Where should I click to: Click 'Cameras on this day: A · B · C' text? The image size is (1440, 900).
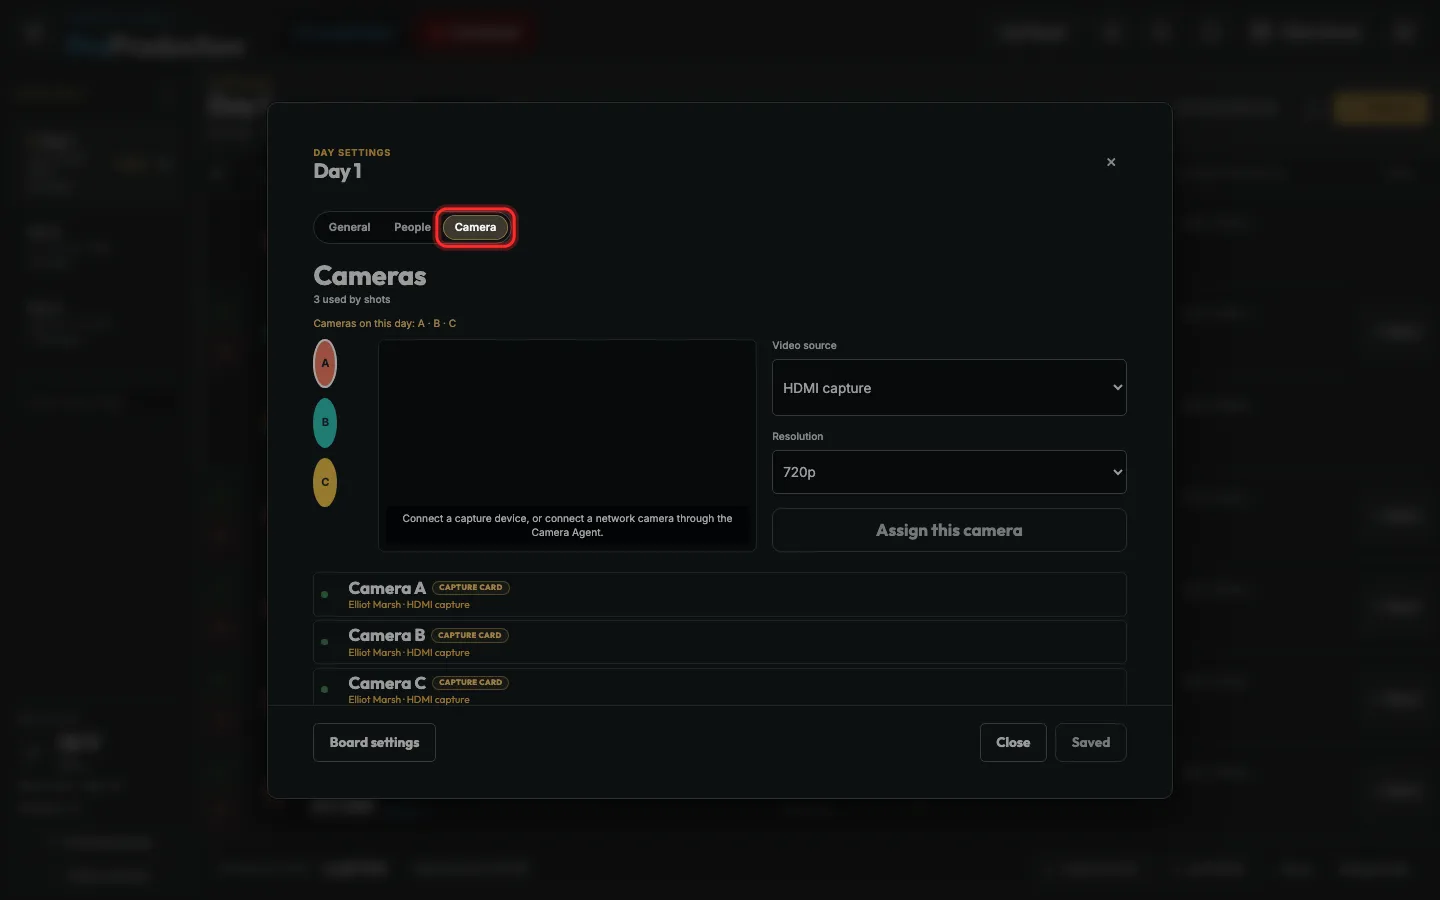[385, 323]
